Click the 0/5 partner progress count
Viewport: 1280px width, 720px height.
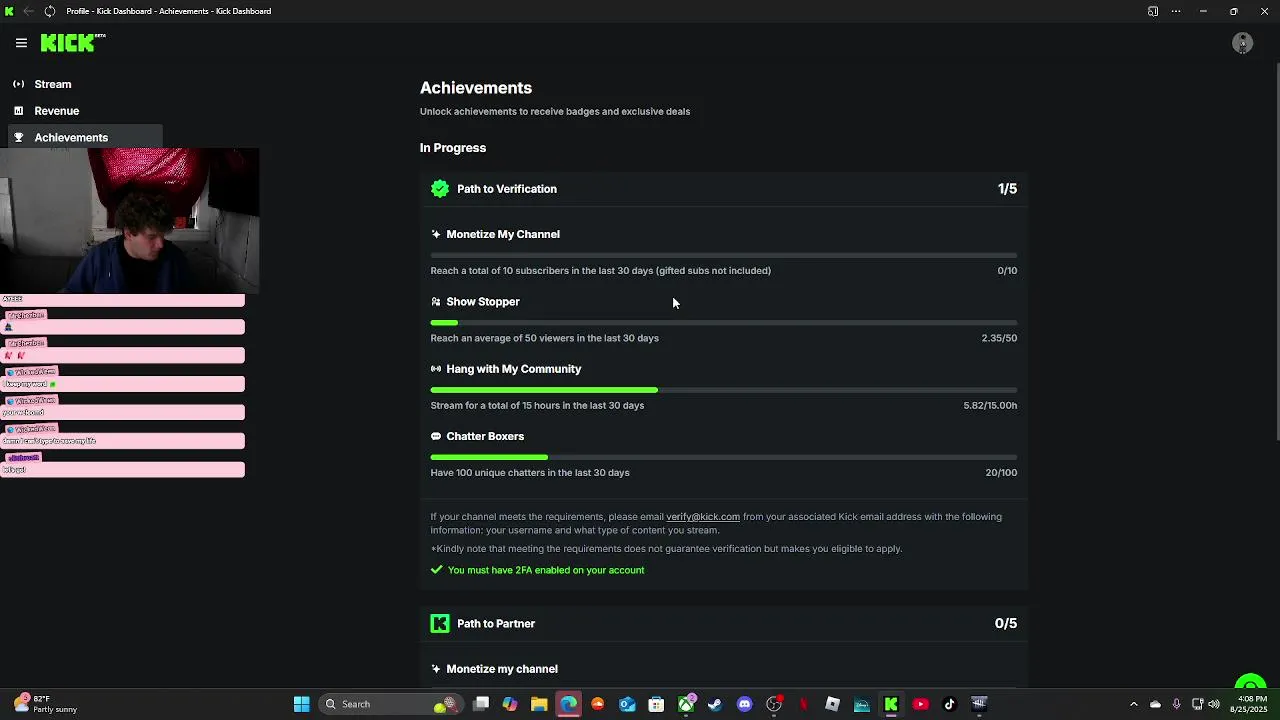tap(1006, 624)
